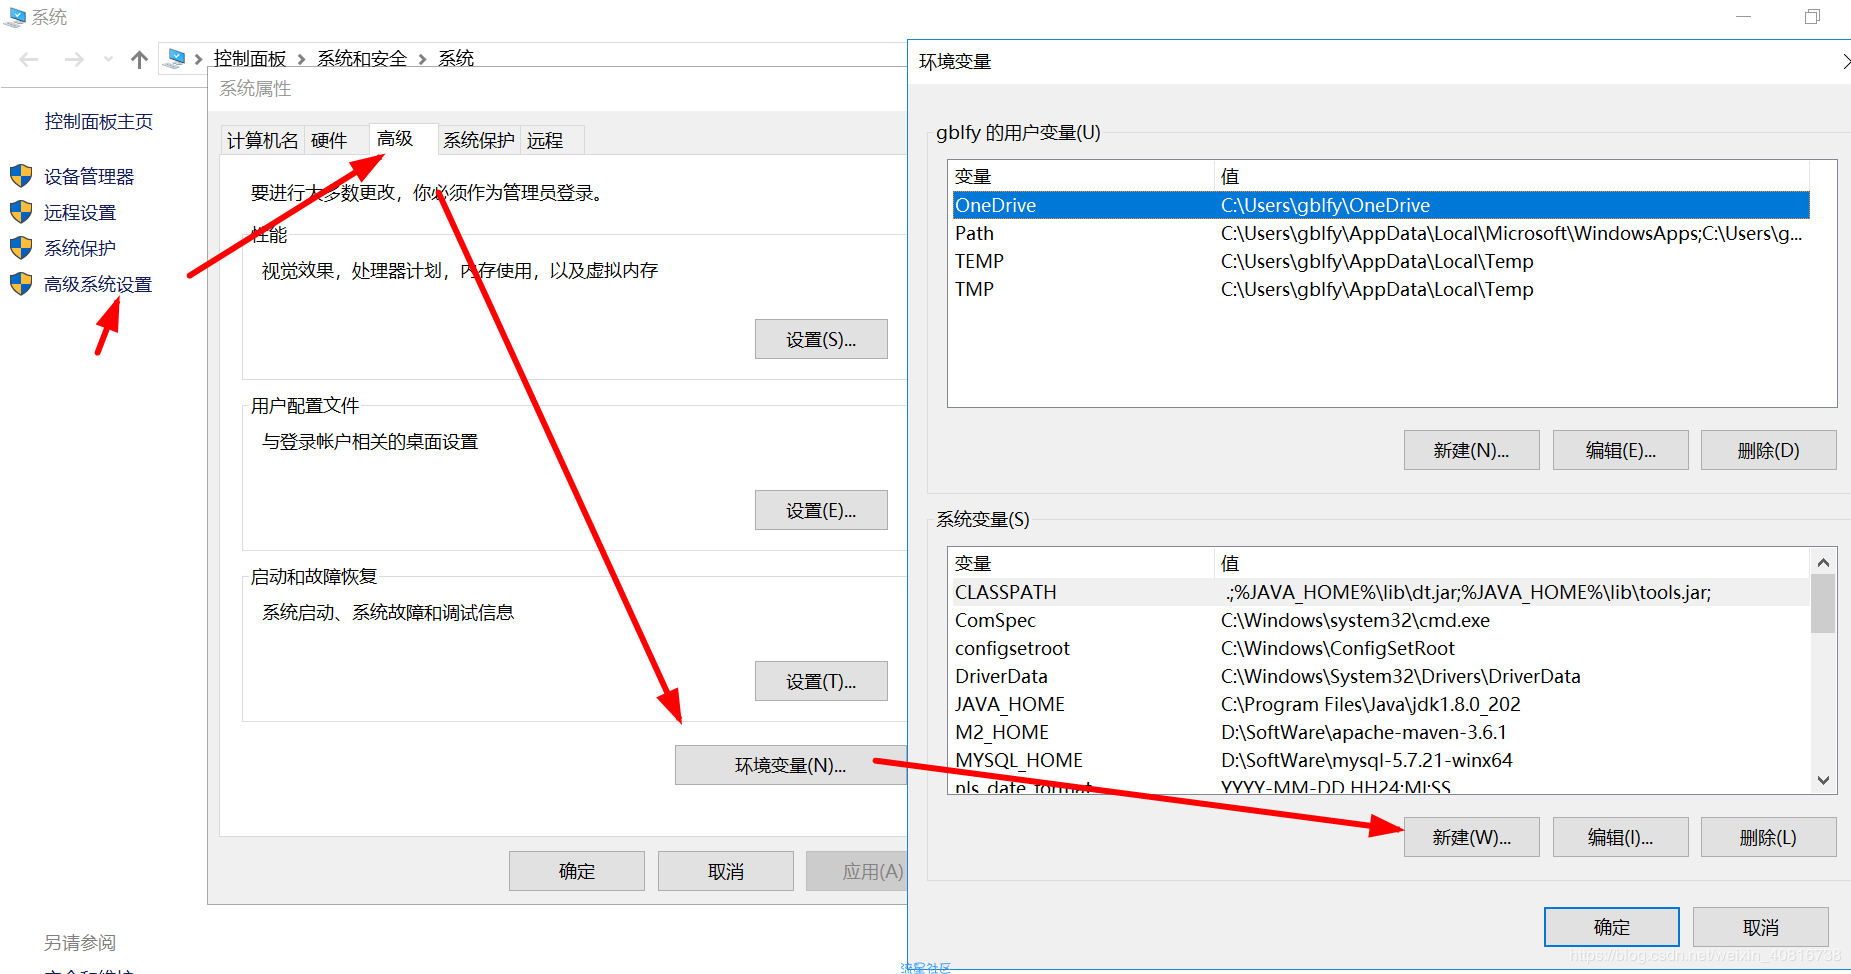Click system variables scrollbar down arrow
Screen dimensions: 1851x974
click(x=1823, y=780)
